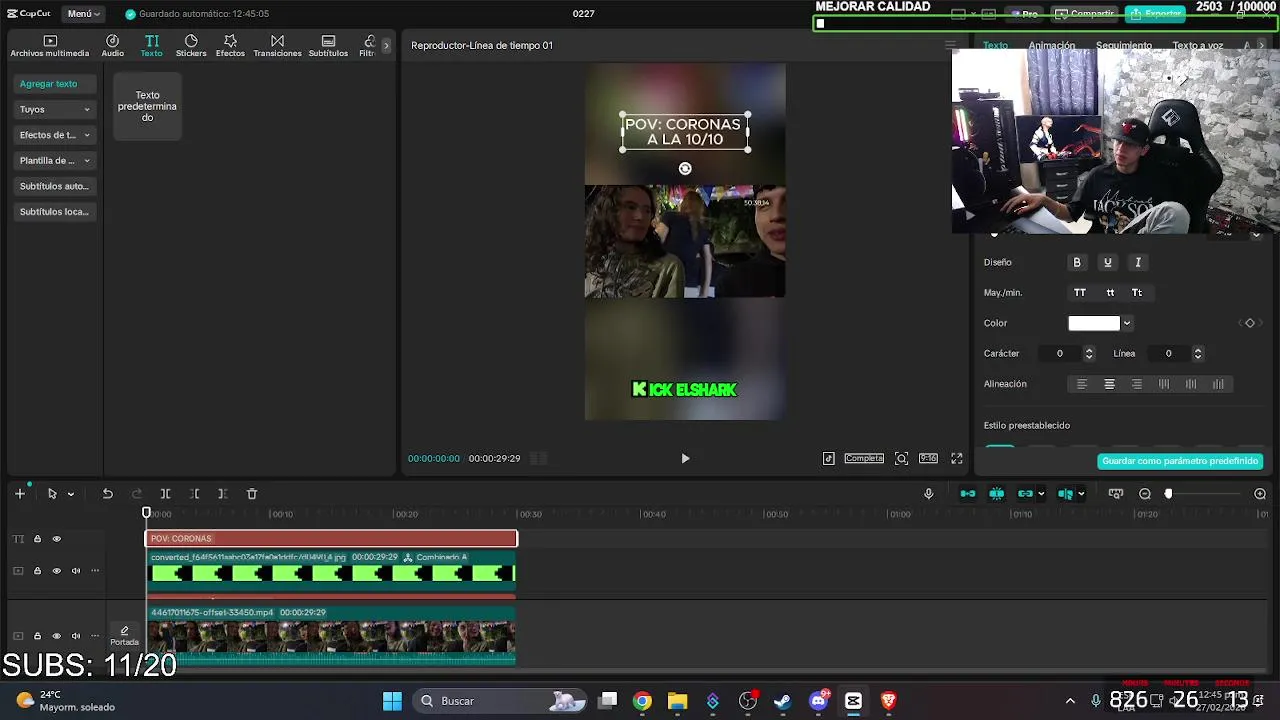Screen dimensions: 1280x720
Task: Switch to the Audio tab
Action: 112,46
